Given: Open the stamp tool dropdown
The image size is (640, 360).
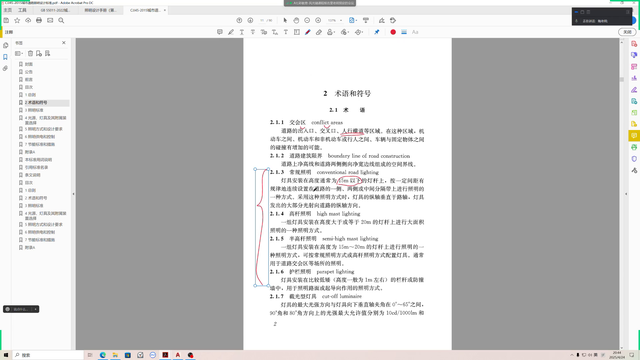Looking at the screenshot, I should pos(331,32).
